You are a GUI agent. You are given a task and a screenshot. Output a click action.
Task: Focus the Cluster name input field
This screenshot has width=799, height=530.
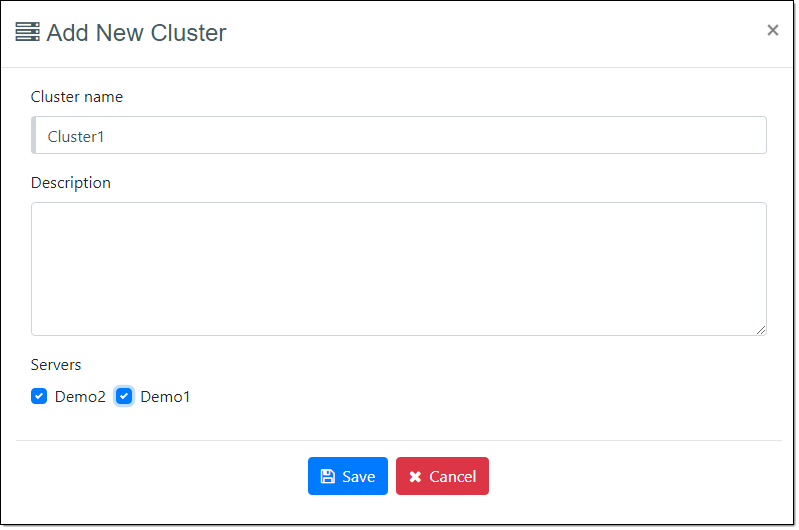tap(400, 135)
